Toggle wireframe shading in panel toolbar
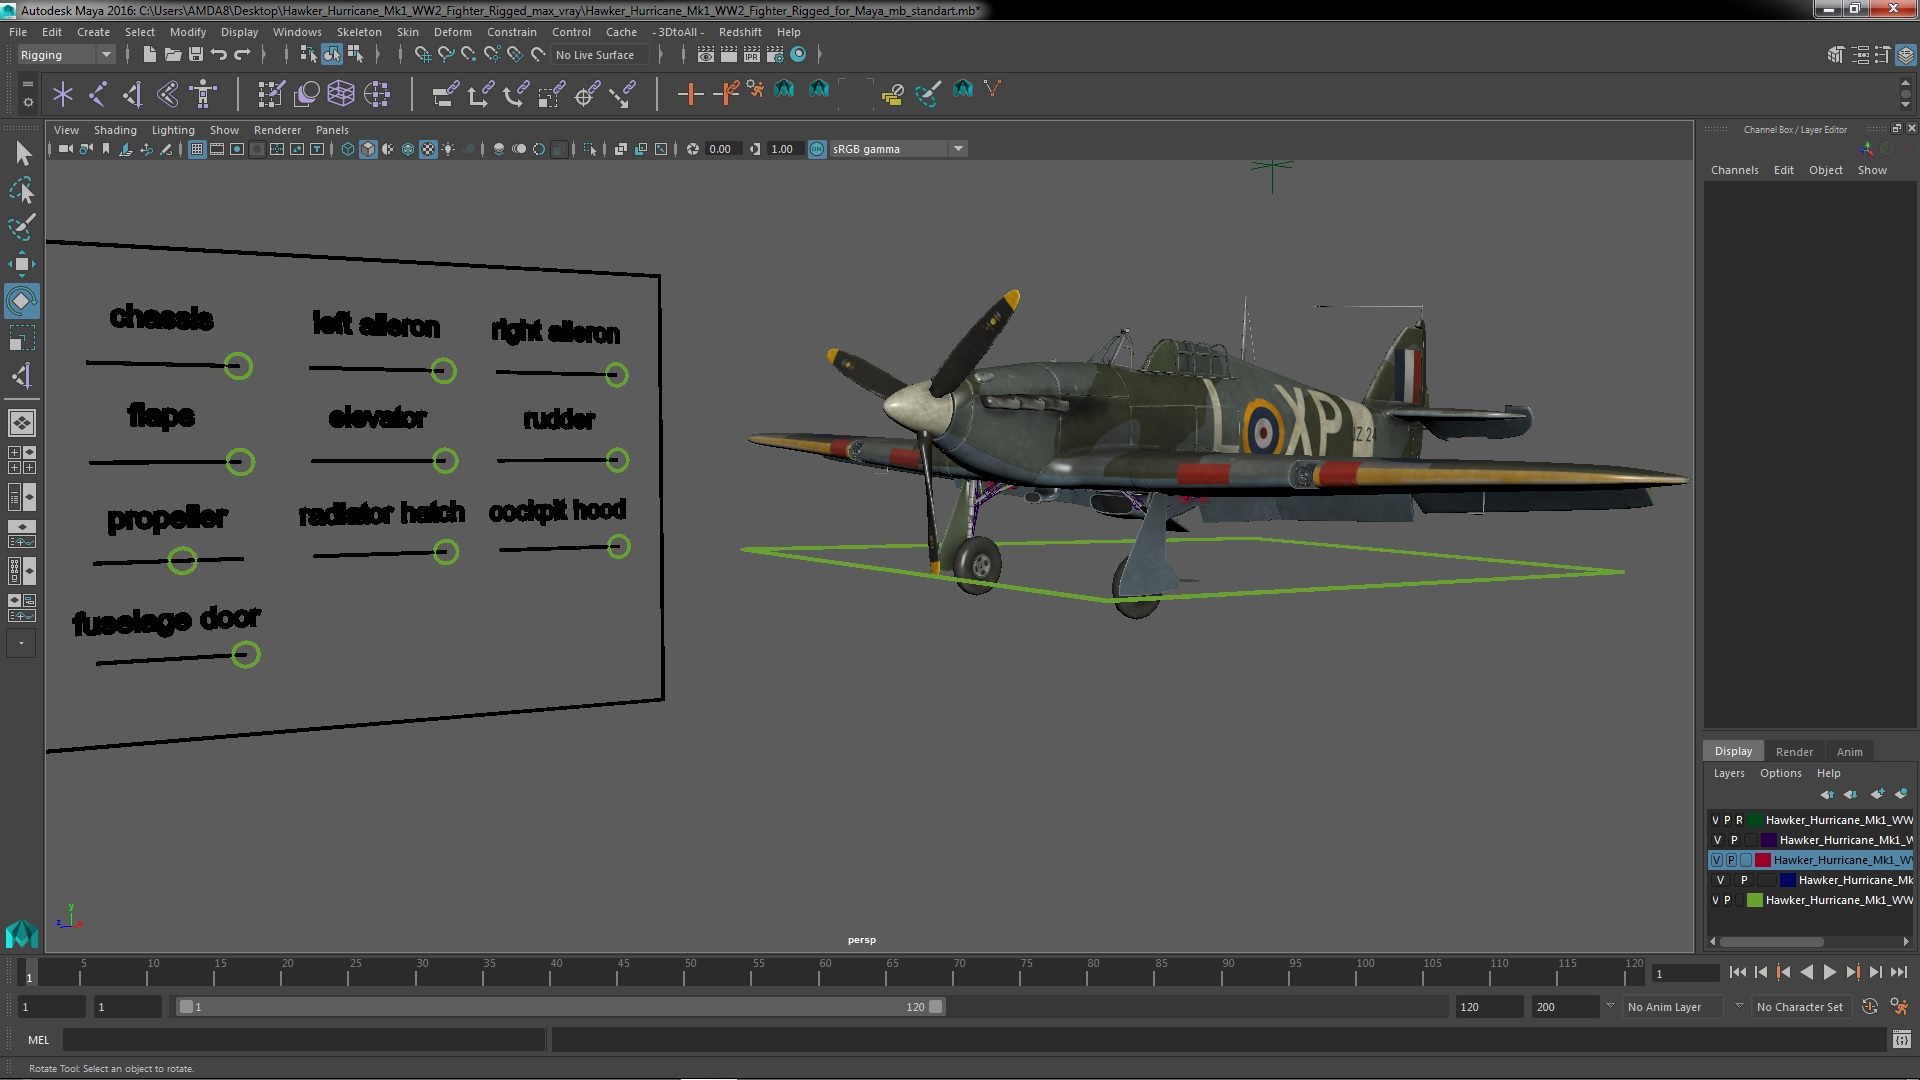This screenshot has height=1080, width=1920. click(x=348, y=149)
